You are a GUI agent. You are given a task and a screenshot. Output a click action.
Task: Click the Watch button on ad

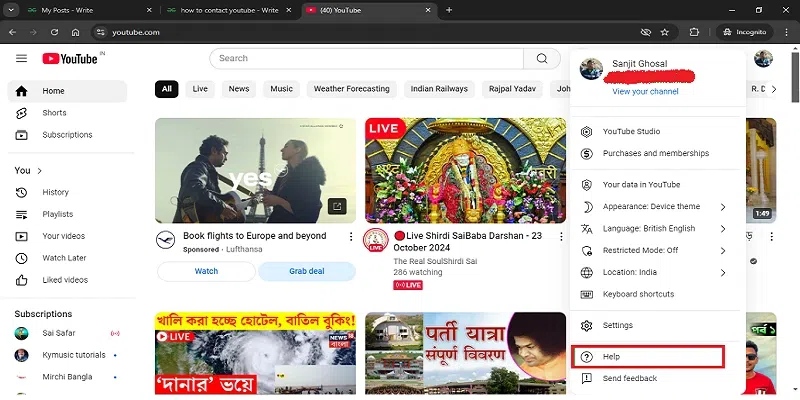pos(206,271)
